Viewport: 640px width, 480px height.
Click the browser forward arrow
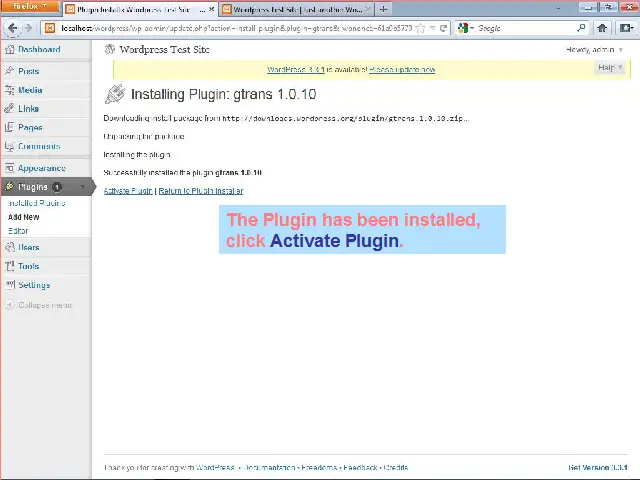click(28, 28)
